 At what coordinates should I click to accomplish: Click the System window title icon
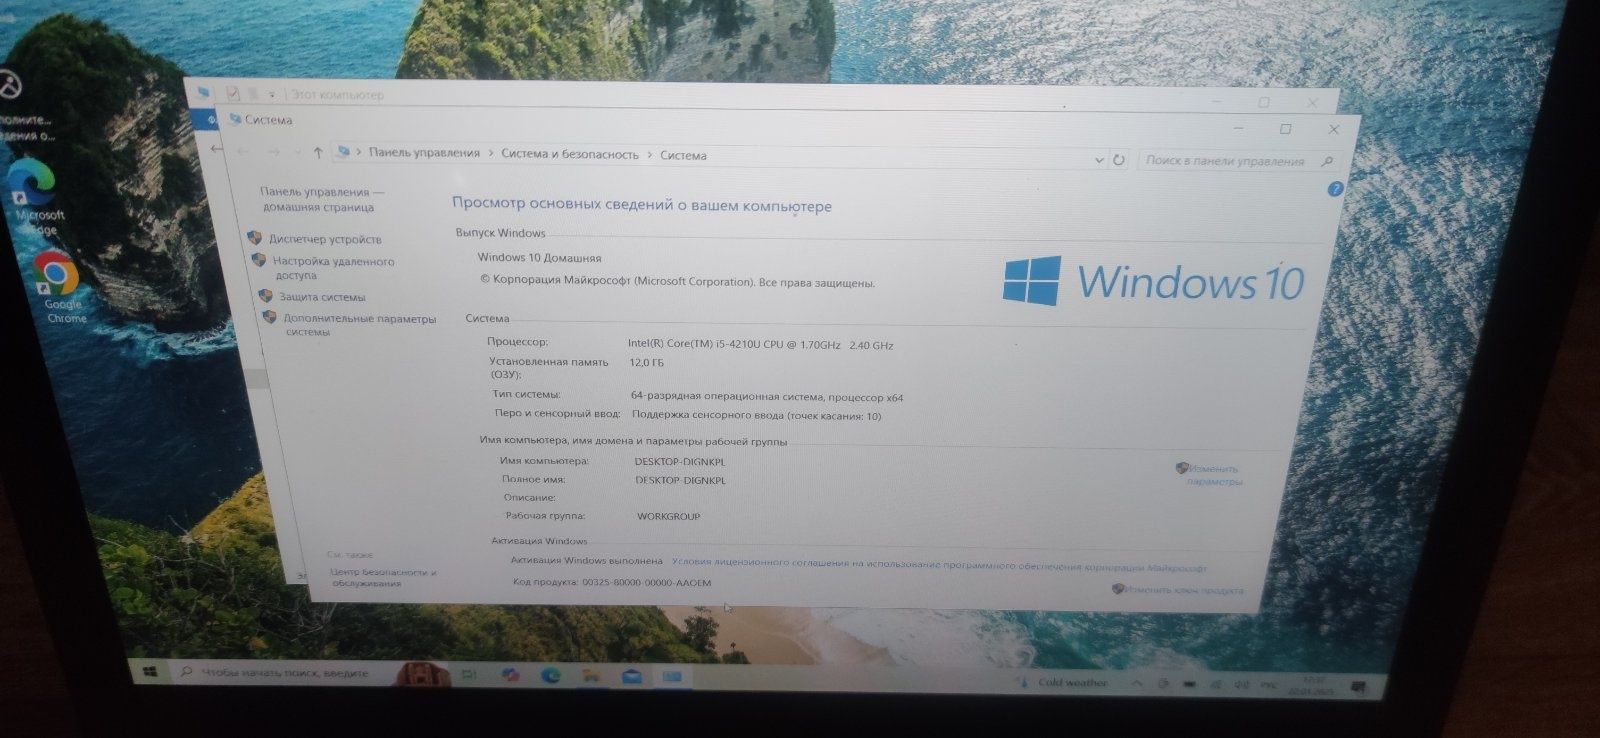236,119
